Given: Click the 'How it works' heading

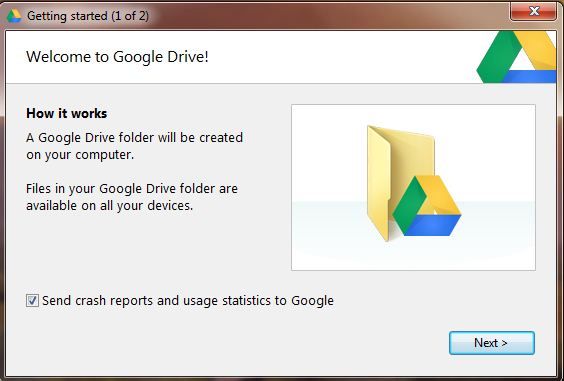Looking at the screenshot, I should [x=67, y=113].
